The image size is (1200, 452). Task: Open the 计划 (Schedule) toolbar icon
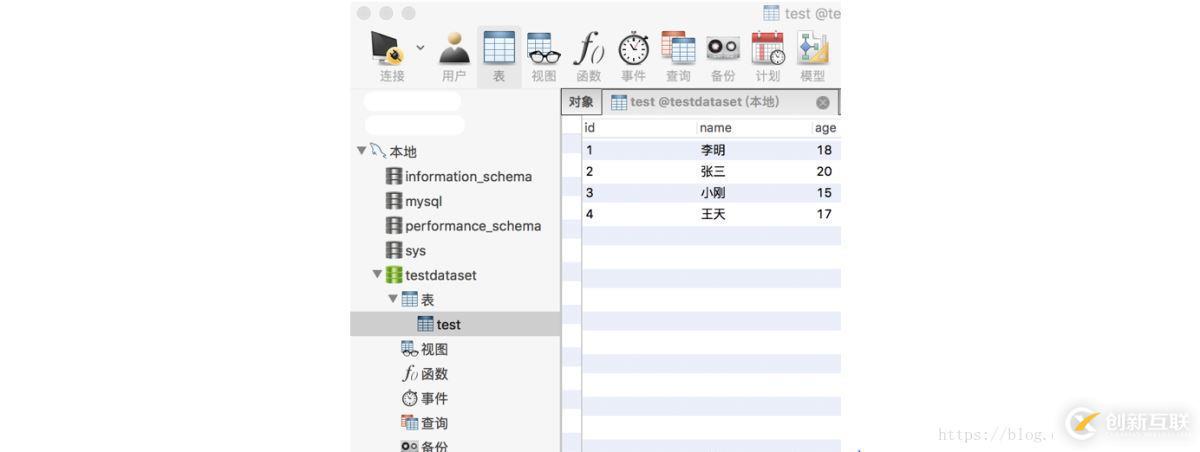point(768,48)
